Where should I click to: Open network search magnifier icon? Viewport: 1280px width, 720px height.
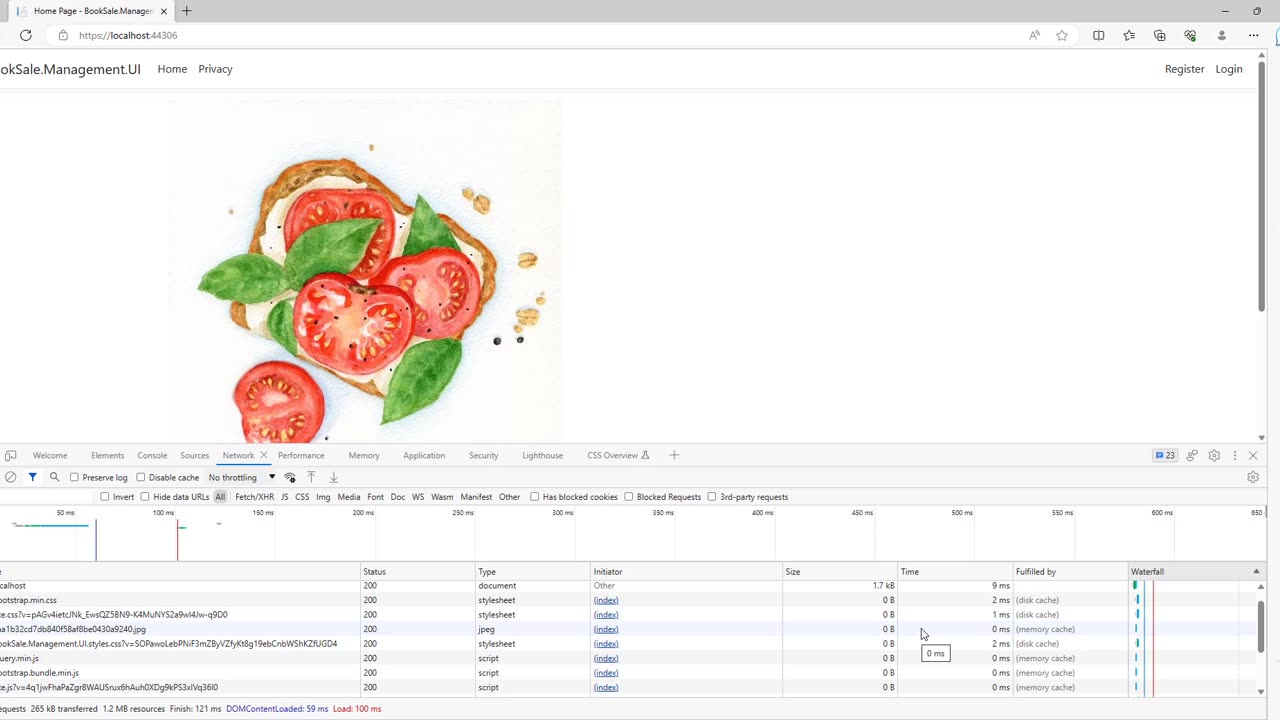point(54,477)
